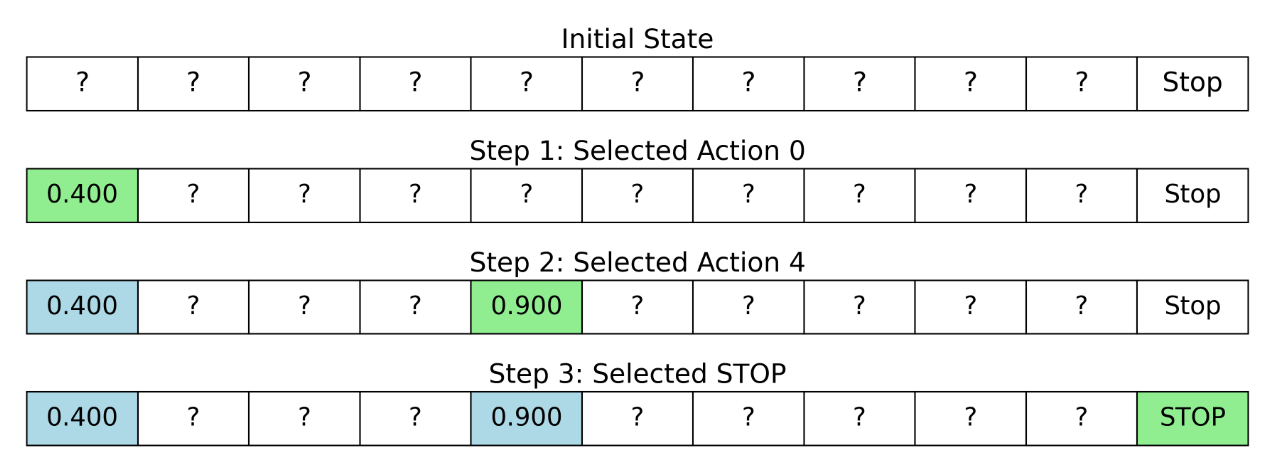Click the "Step 3: Selected STOP" heading

click(637, 374)
